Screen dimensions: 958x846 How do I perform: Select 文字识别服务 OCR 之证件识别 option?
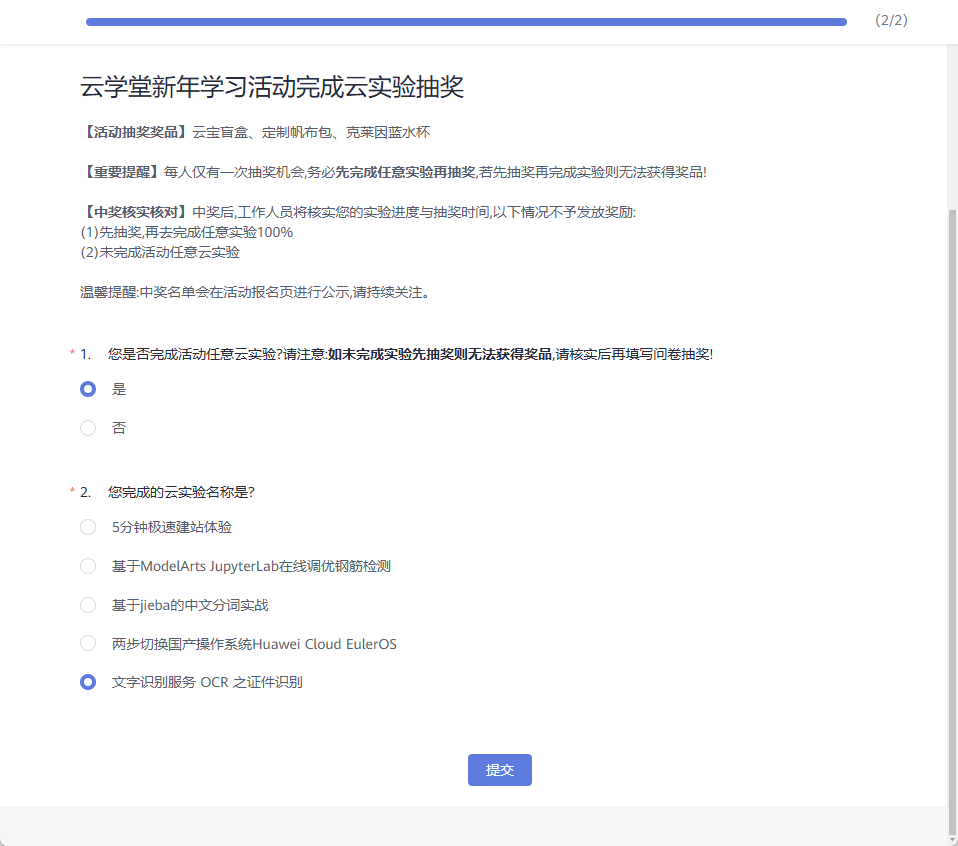pos(88,683)
